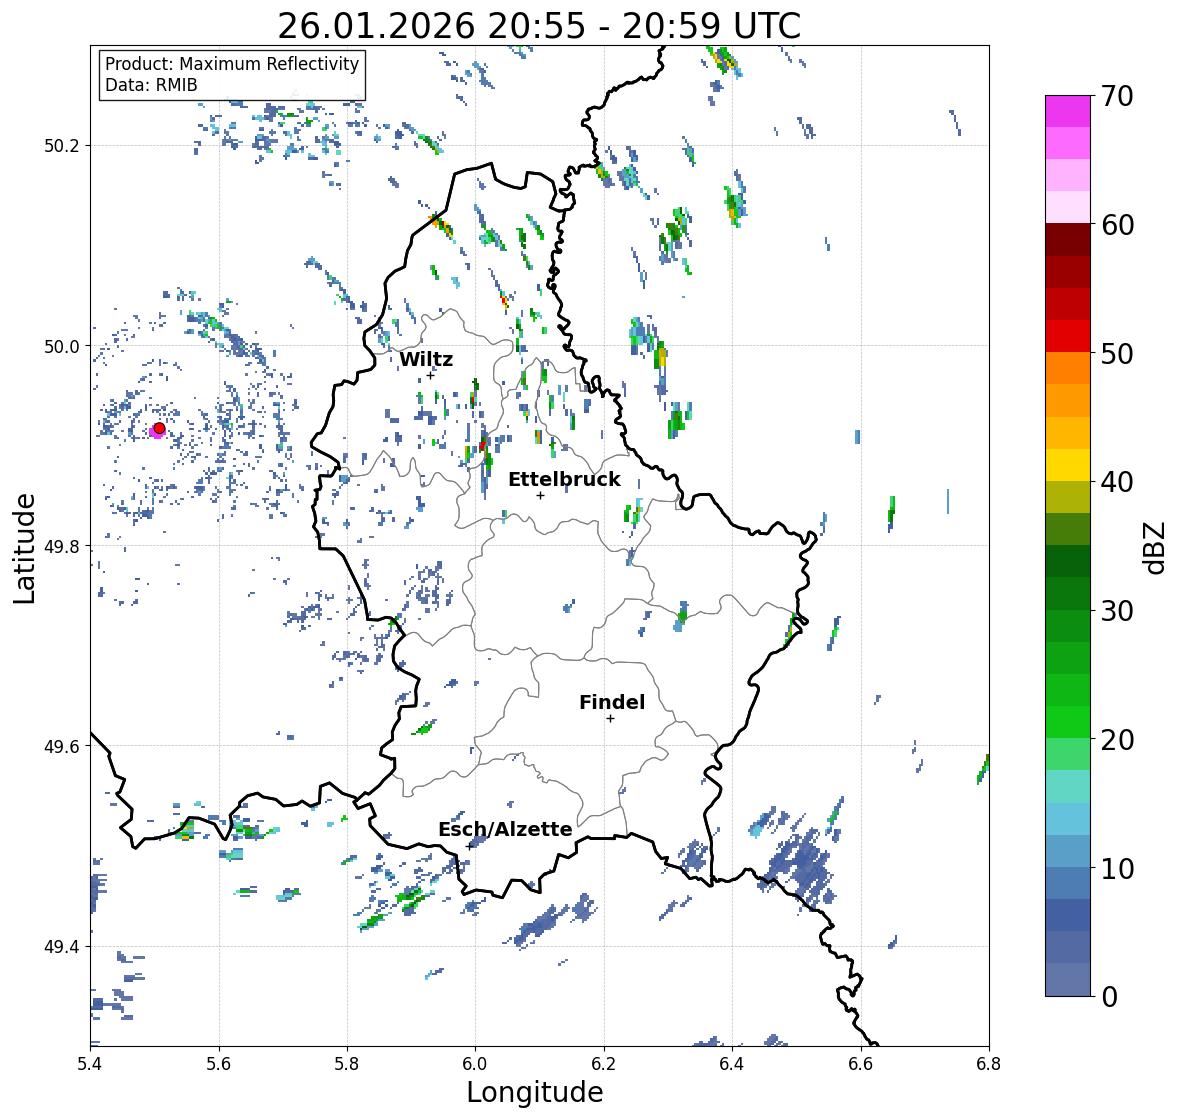1179x1117 pixels.
Task: Click the 40 dBZ colorbar label
Action: (x=1117, y=482)
